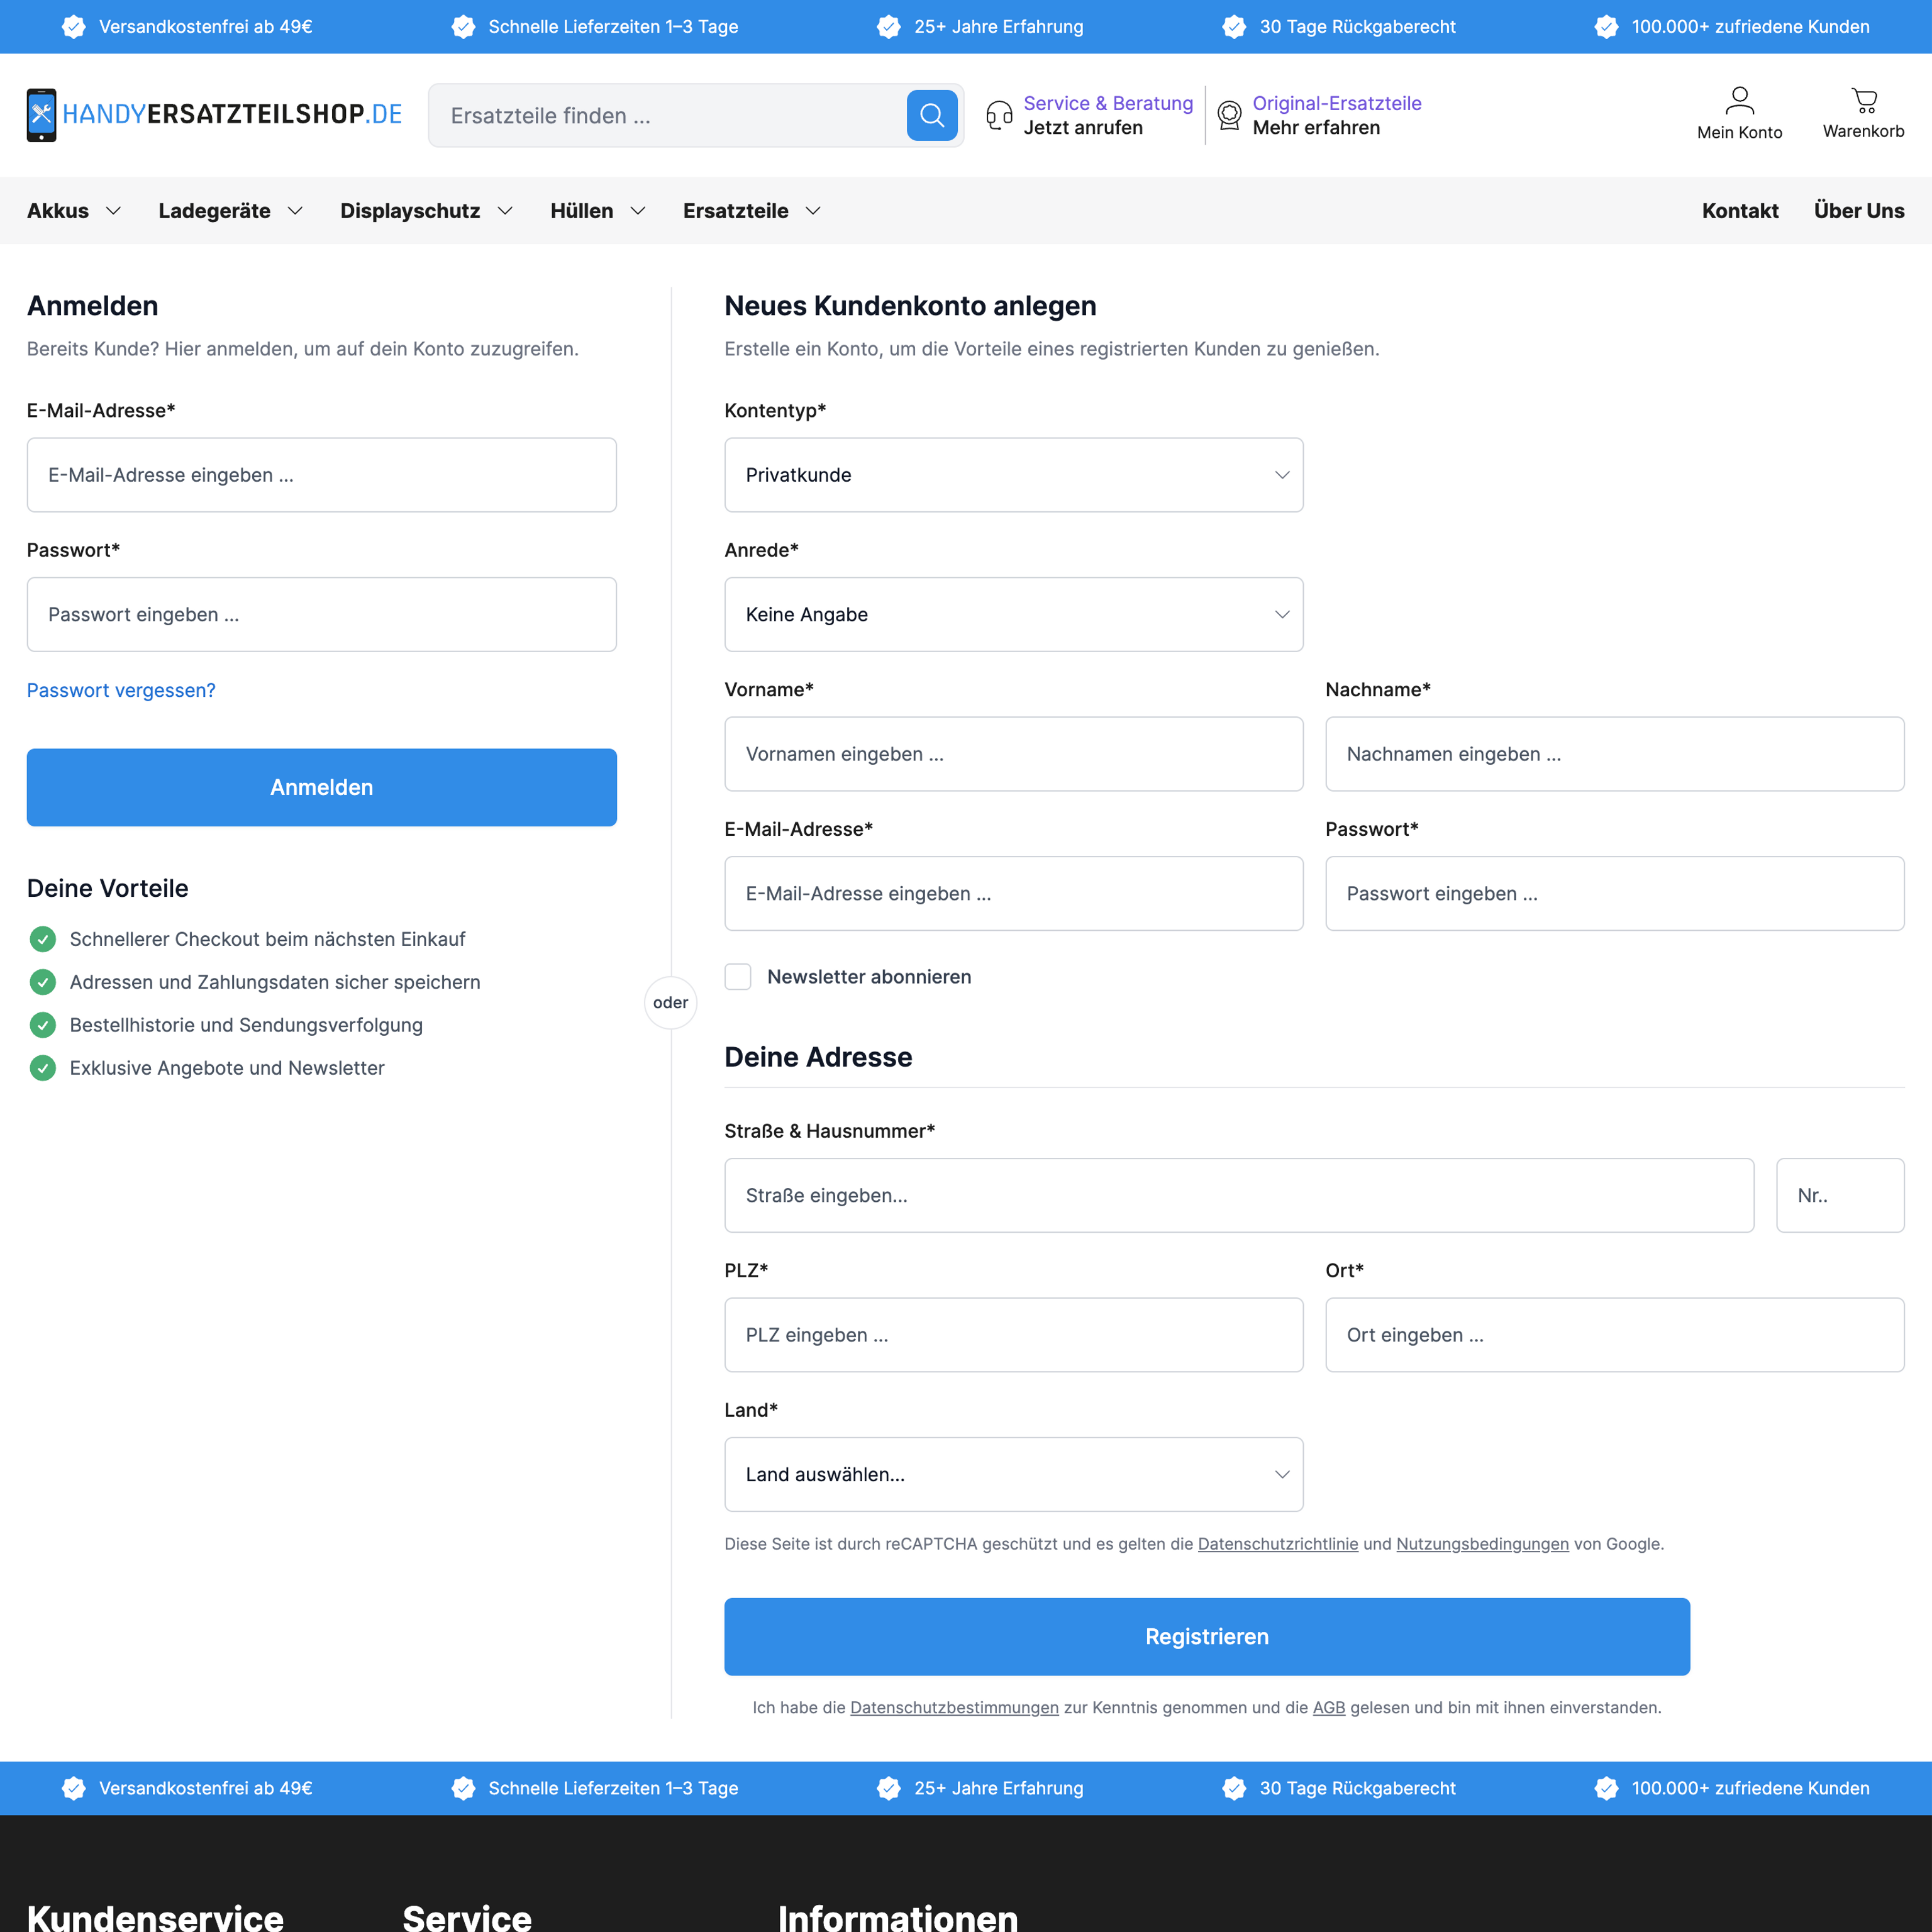Click the shield icon beside Versandkostenfrei ab 49€
This screenshot has width=1932, height=1932.
(73, 26)
